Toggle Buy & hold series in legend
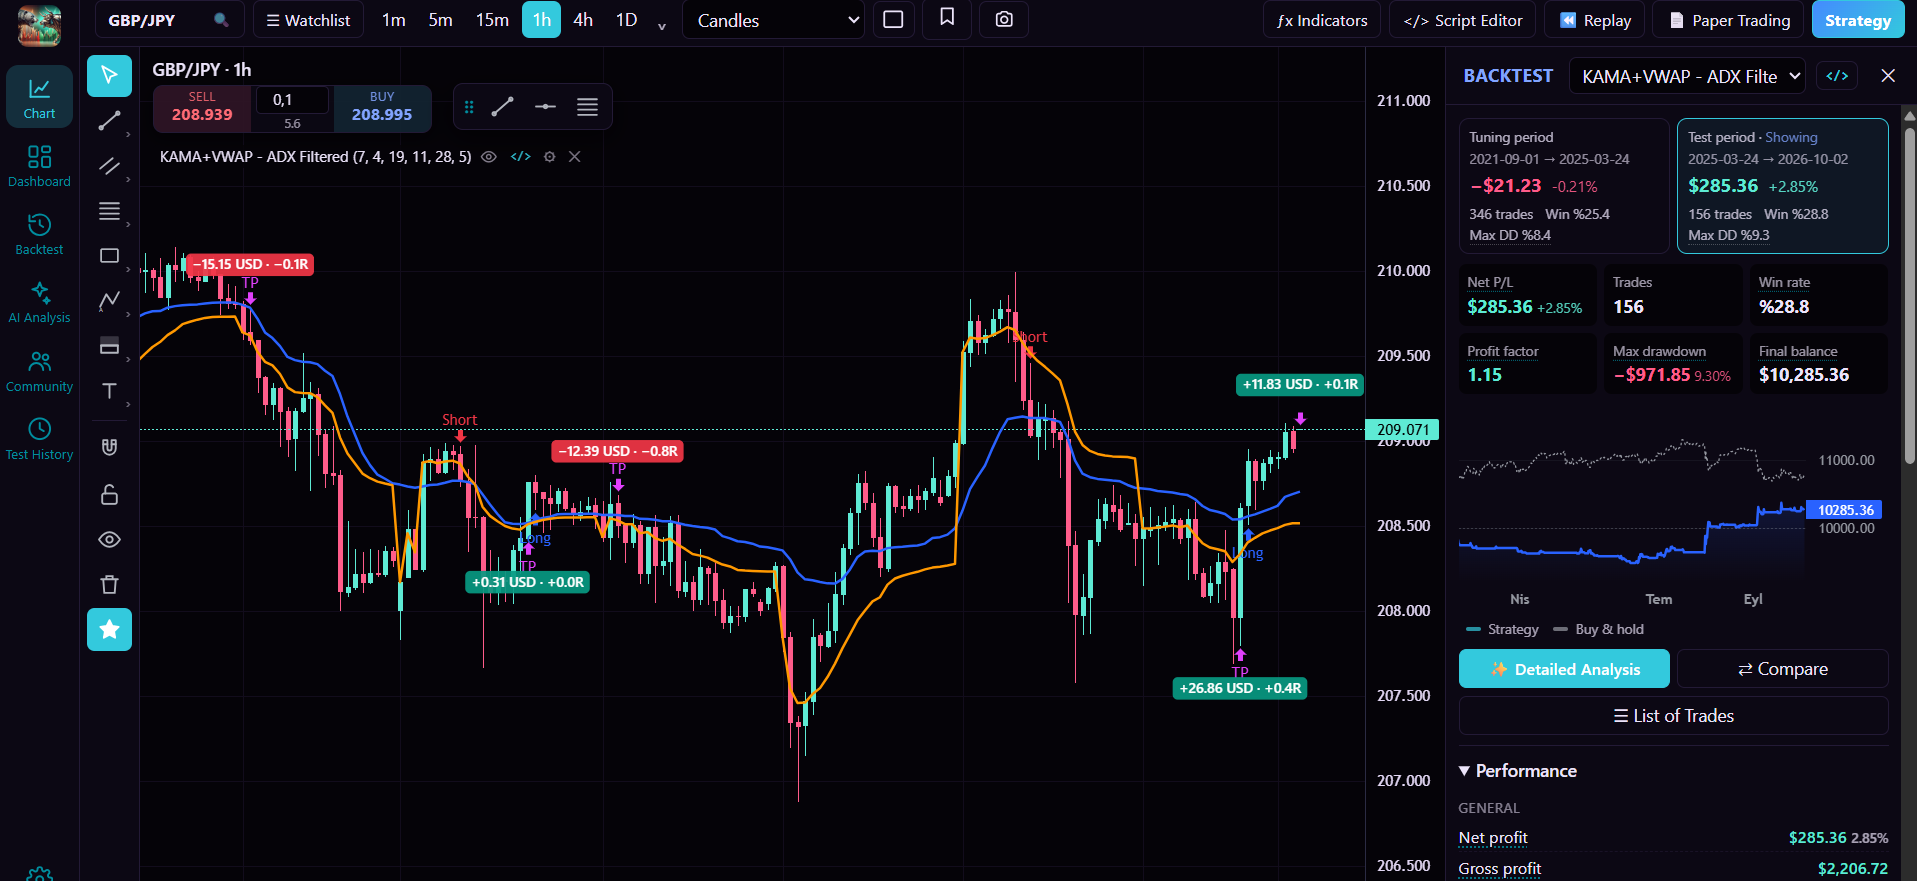 (x=1598, y=629)
